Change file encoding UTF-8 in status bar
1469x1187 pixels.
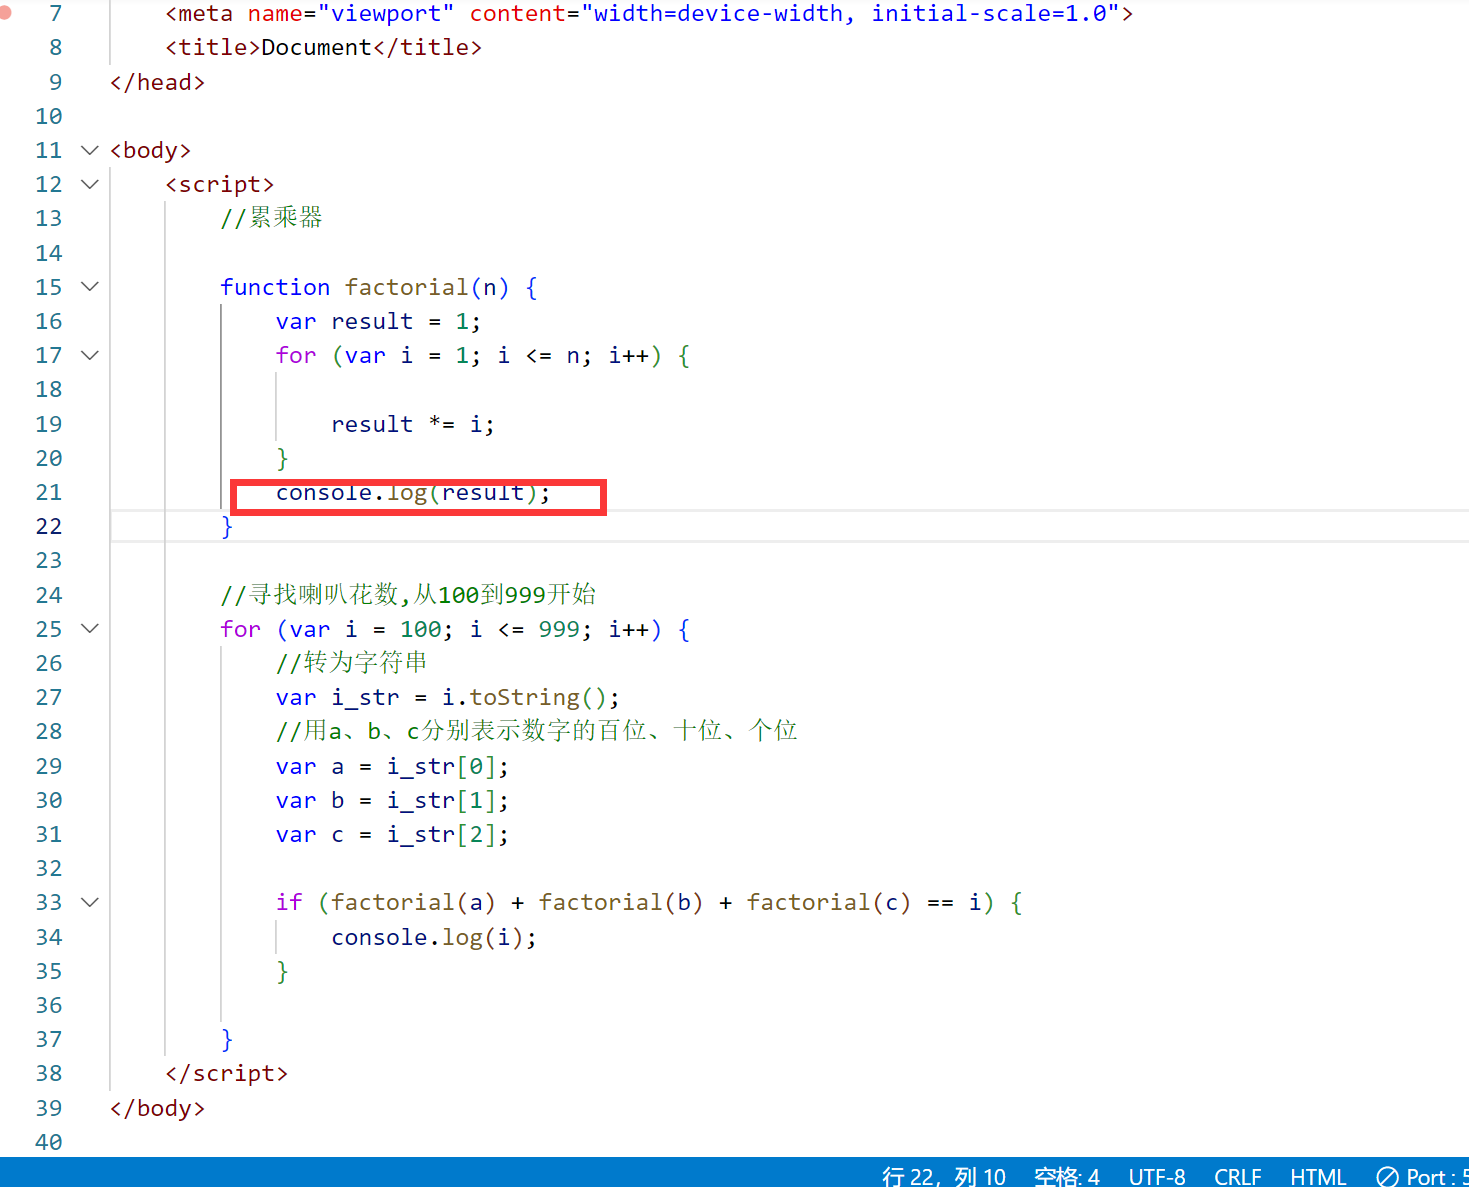[x=1157, y=1176]
